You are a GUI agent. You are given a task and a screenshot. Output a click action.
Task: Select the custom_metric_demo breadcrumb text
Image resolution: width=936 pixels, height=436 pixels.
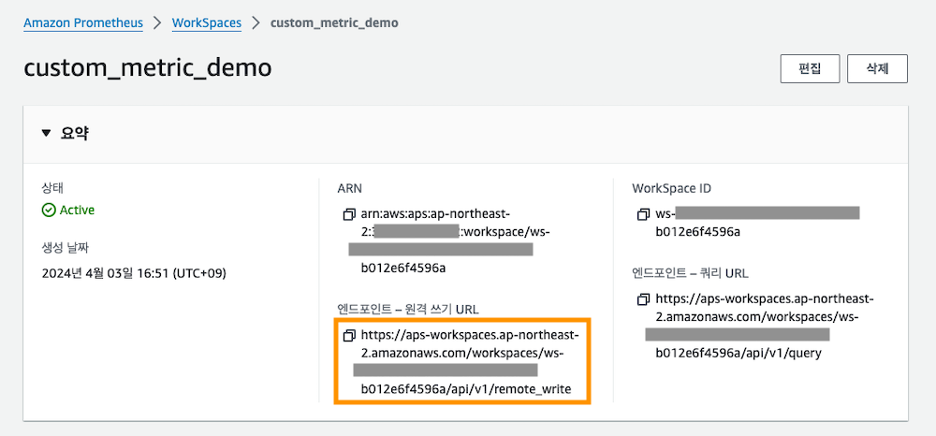pyautogui.click(x=334, y=23)
